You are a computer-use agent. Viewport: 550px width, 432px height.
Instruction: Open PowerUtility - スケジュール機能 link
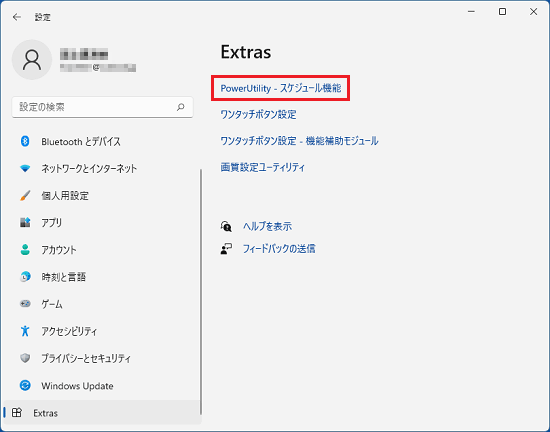pyautogui.click(x=281, y=88)
